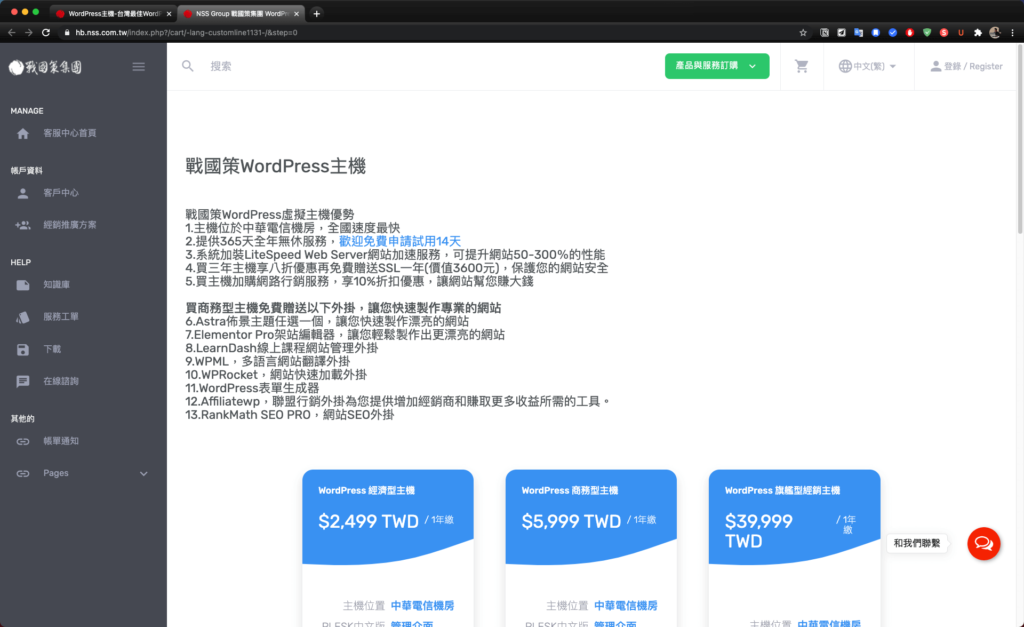Click the ticket icon for 服務工單
Image resolution: width=1024 pixels, height=627 pixels.
tap(23, 317)
